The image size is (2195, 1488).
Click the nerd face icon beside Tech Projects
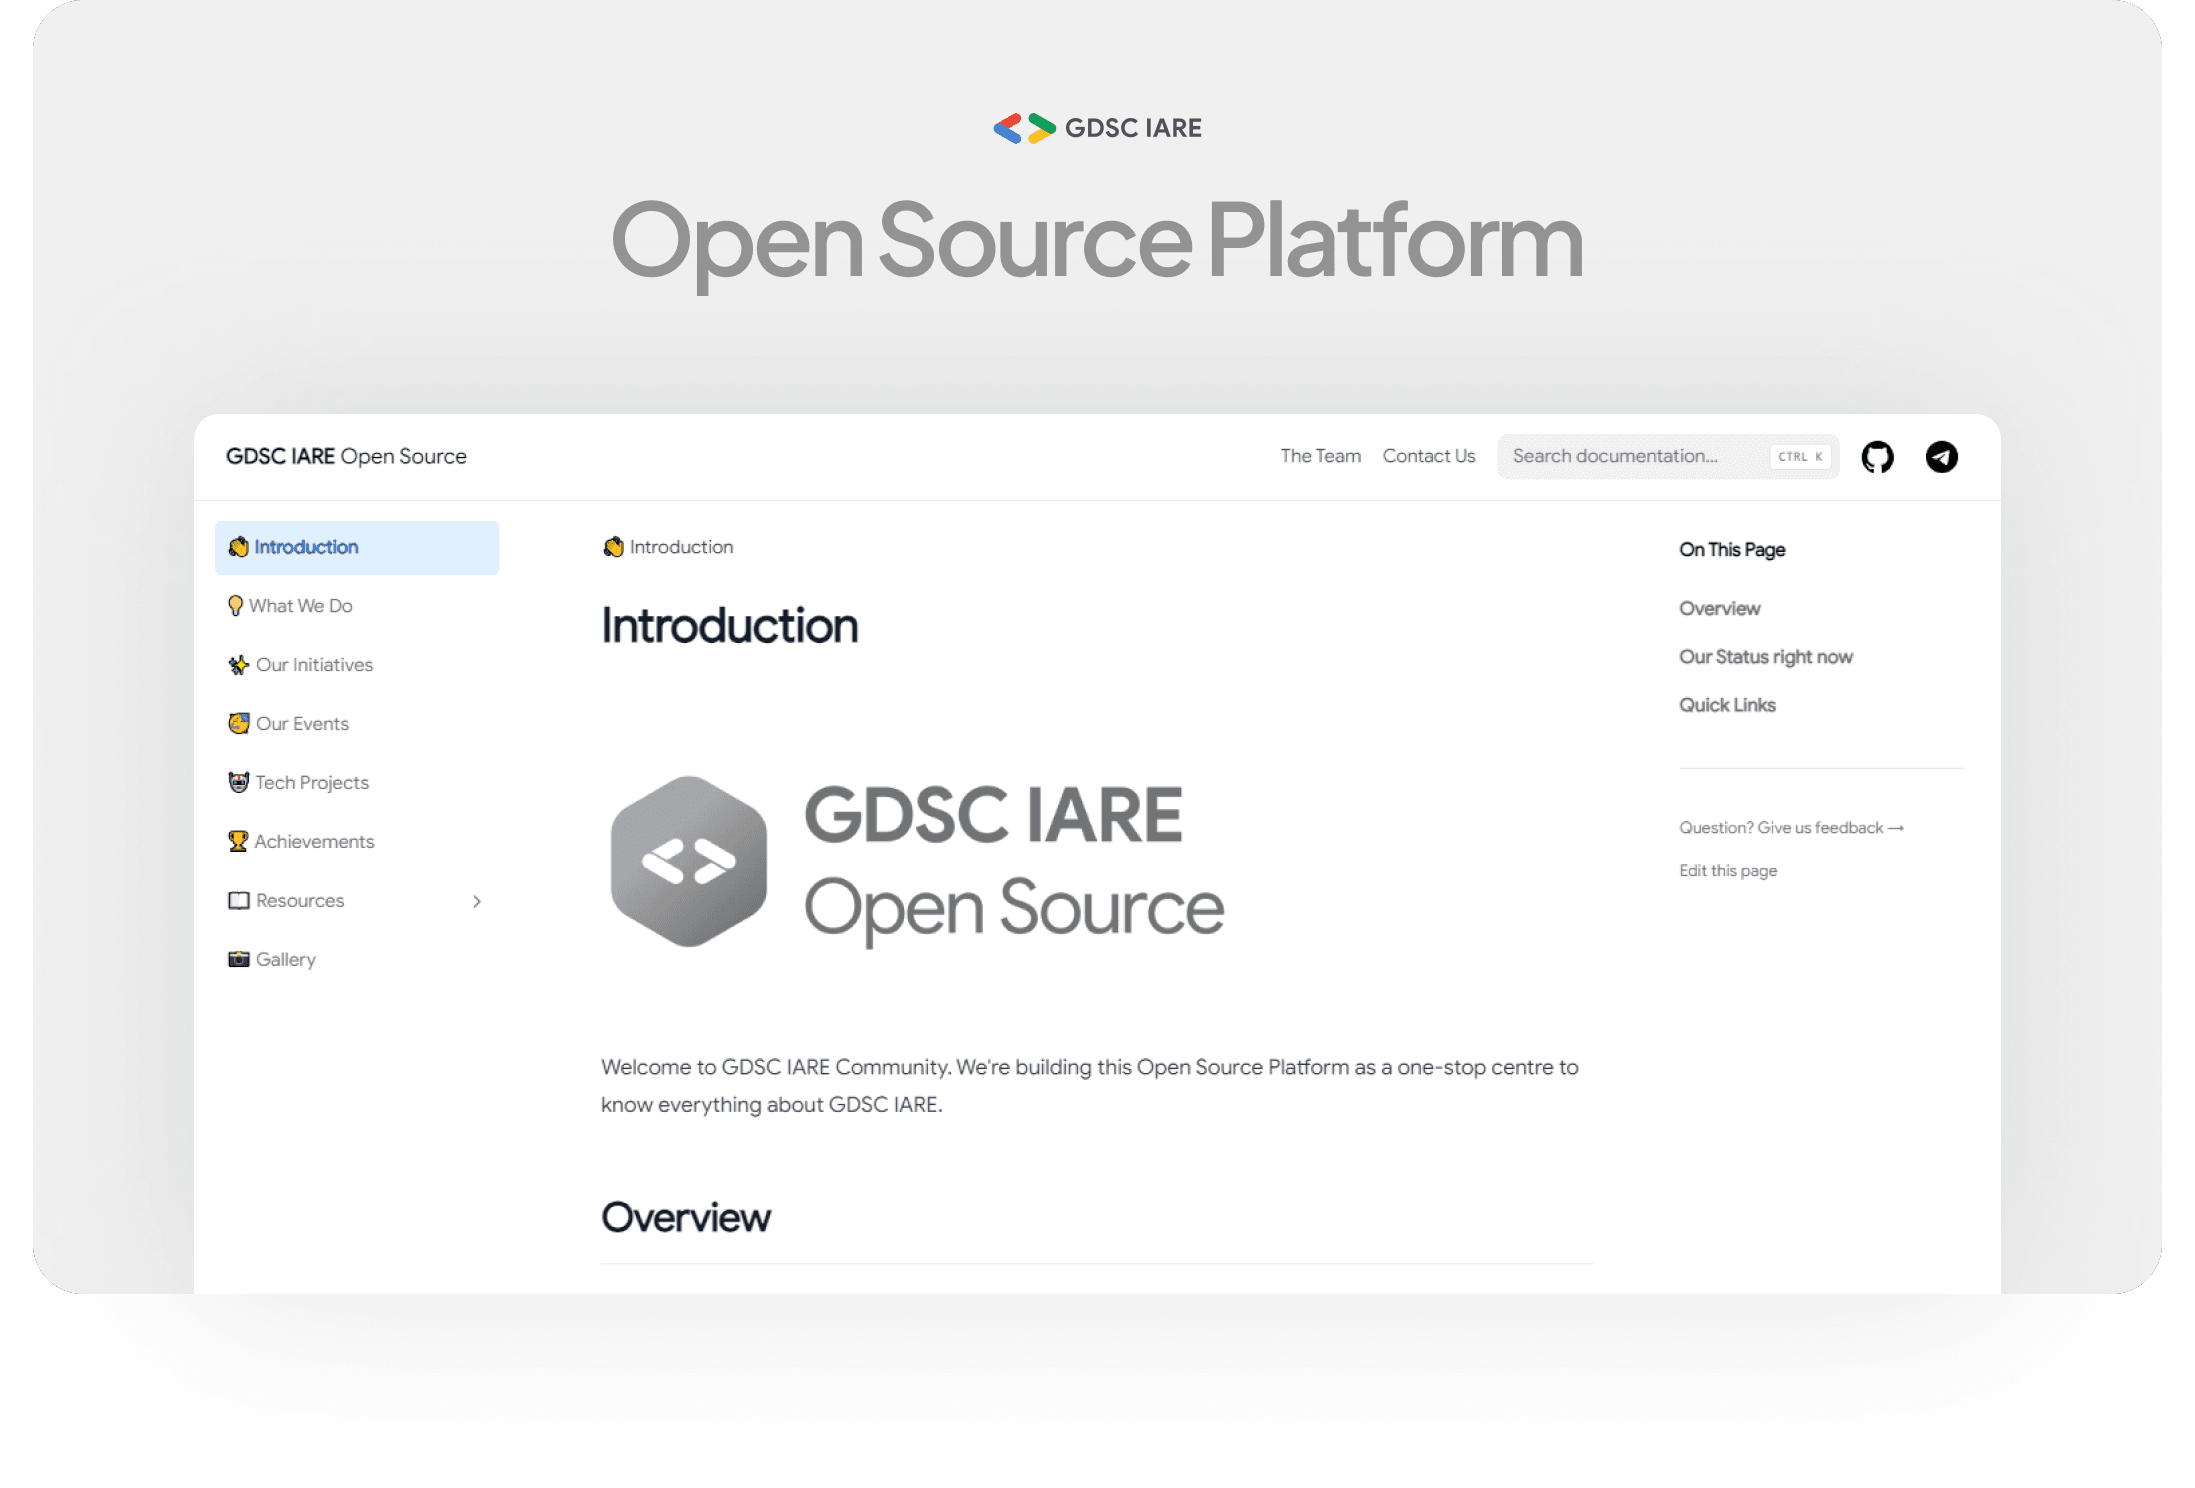click(x=238, y=783)
